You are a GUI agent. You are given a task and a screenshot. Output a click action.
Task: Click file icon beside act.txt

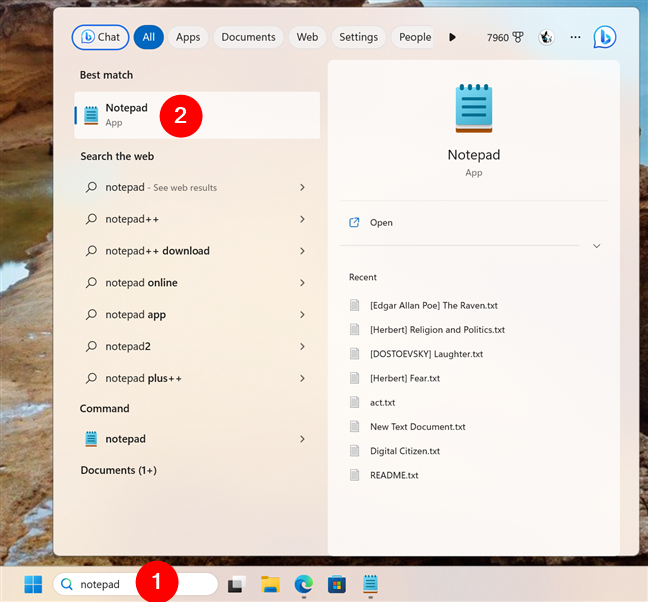click(x=355, y=402)
